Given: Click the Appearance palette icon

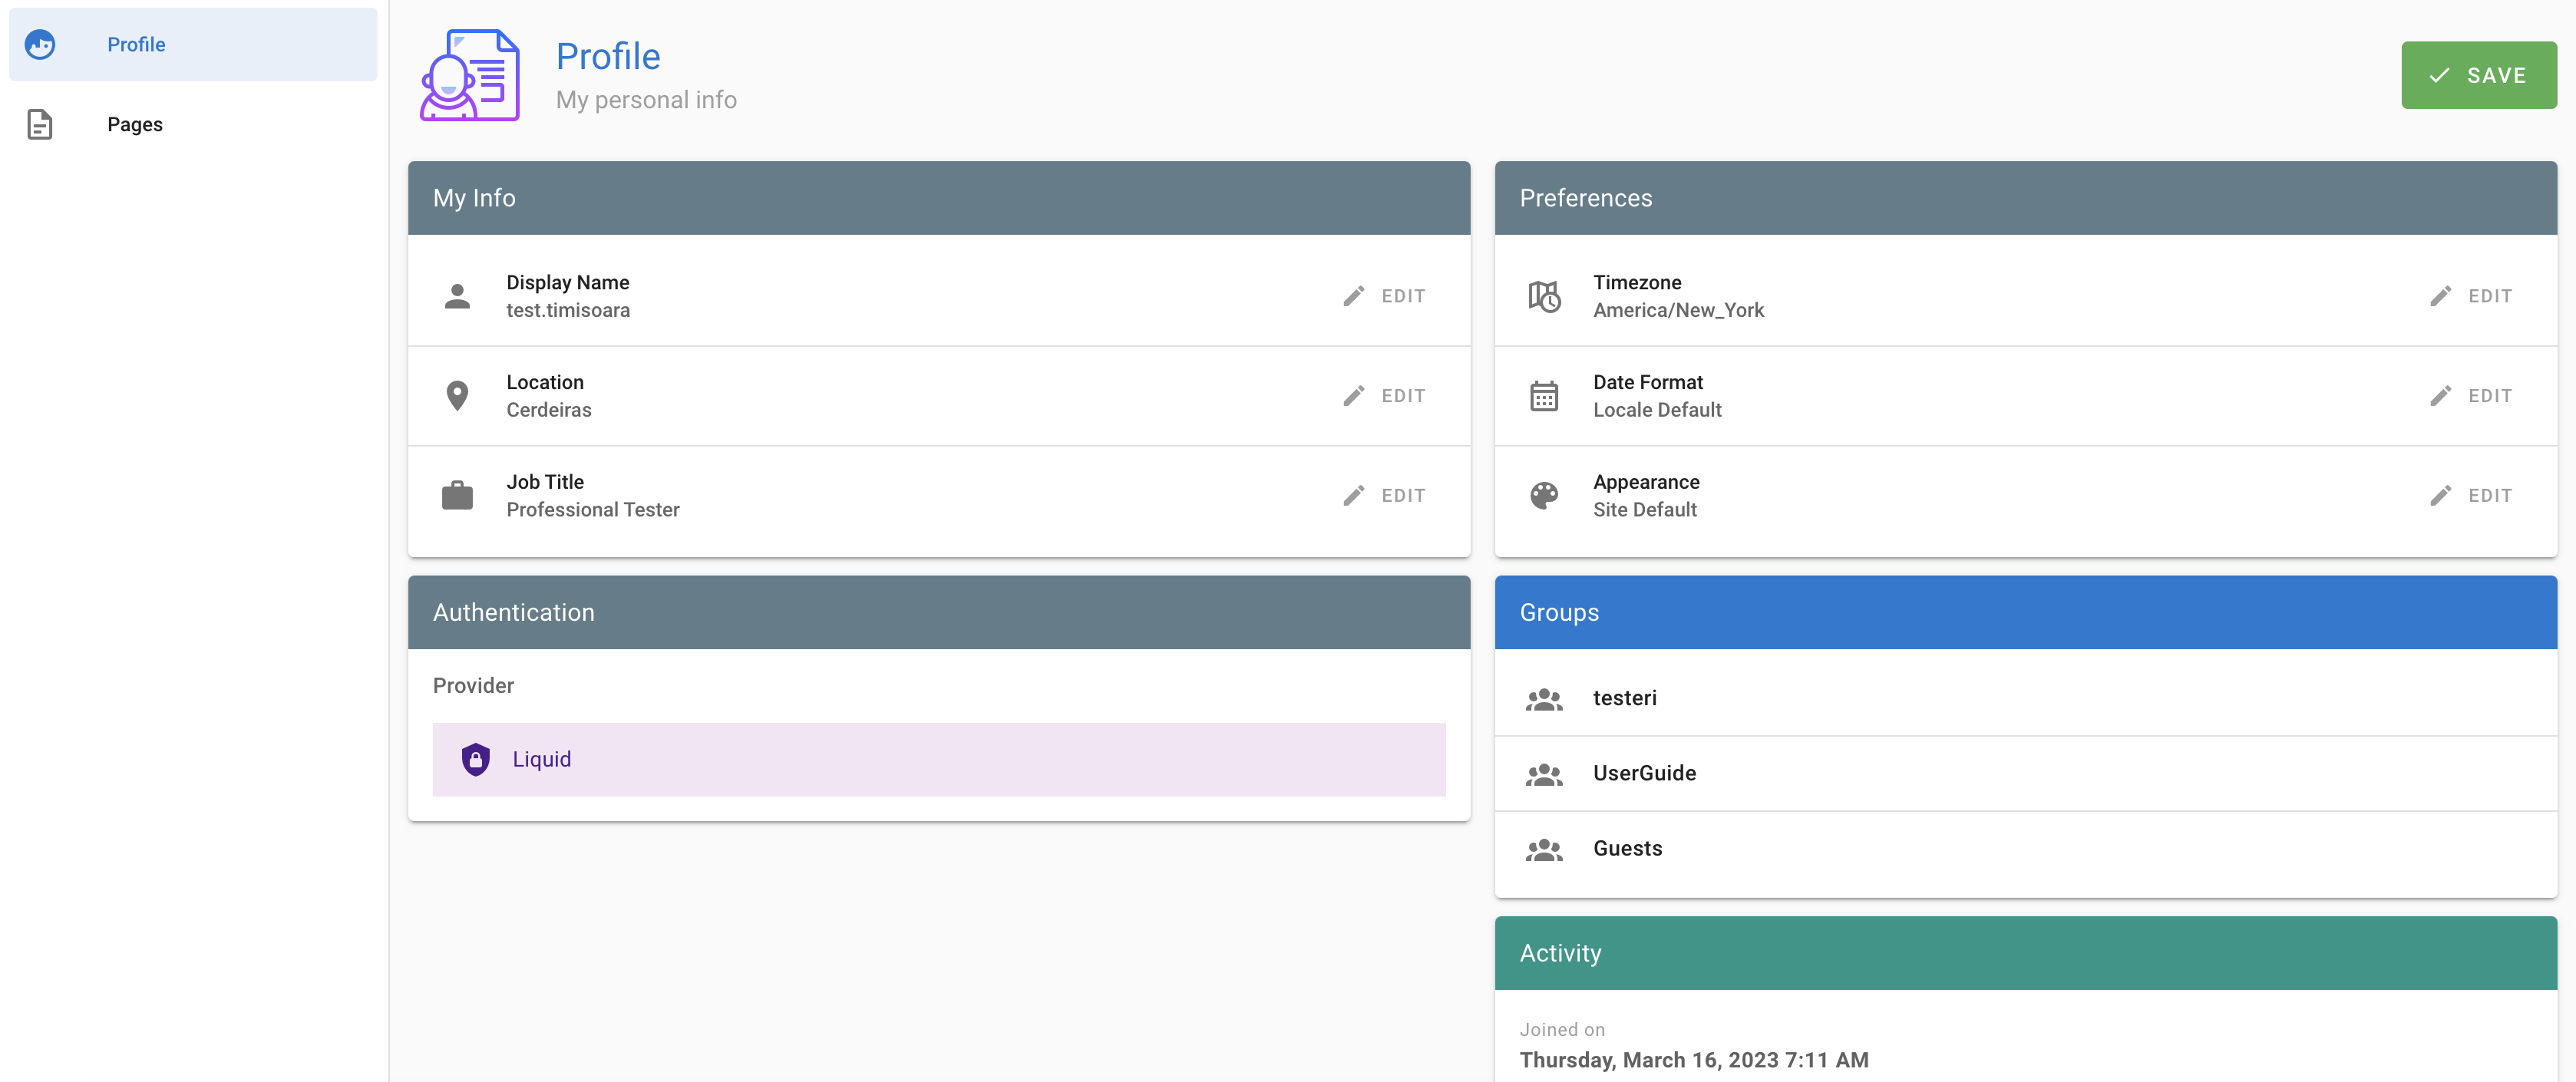Looking at the screenshot, I should pos(1543,496).
